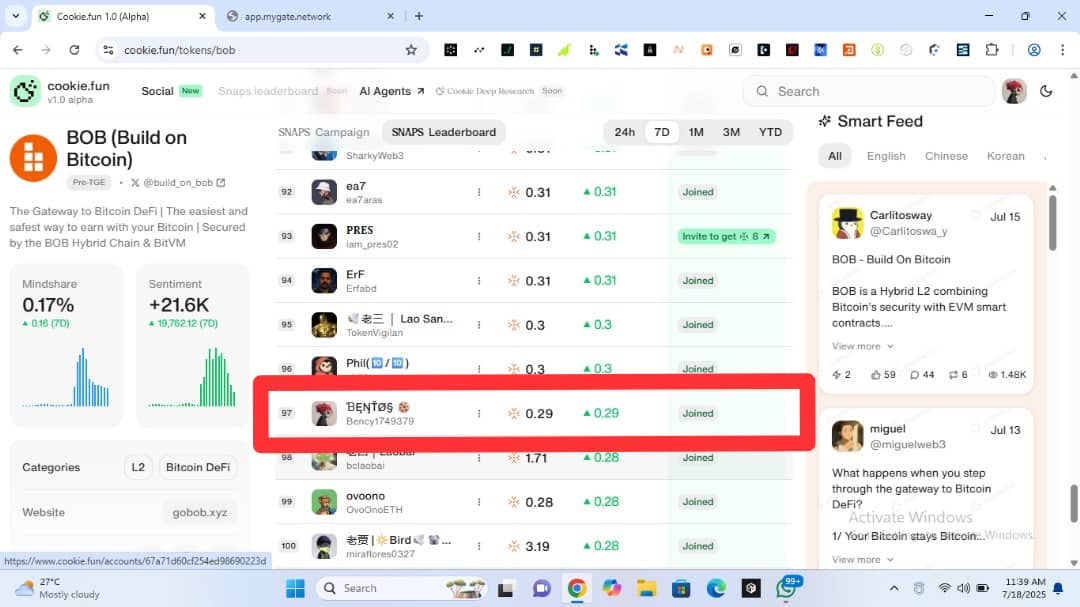Viewport: 1080px width, 607px height.
Task: Open Carlitosway avatar in Smart Feed
Action: (847, 223)
